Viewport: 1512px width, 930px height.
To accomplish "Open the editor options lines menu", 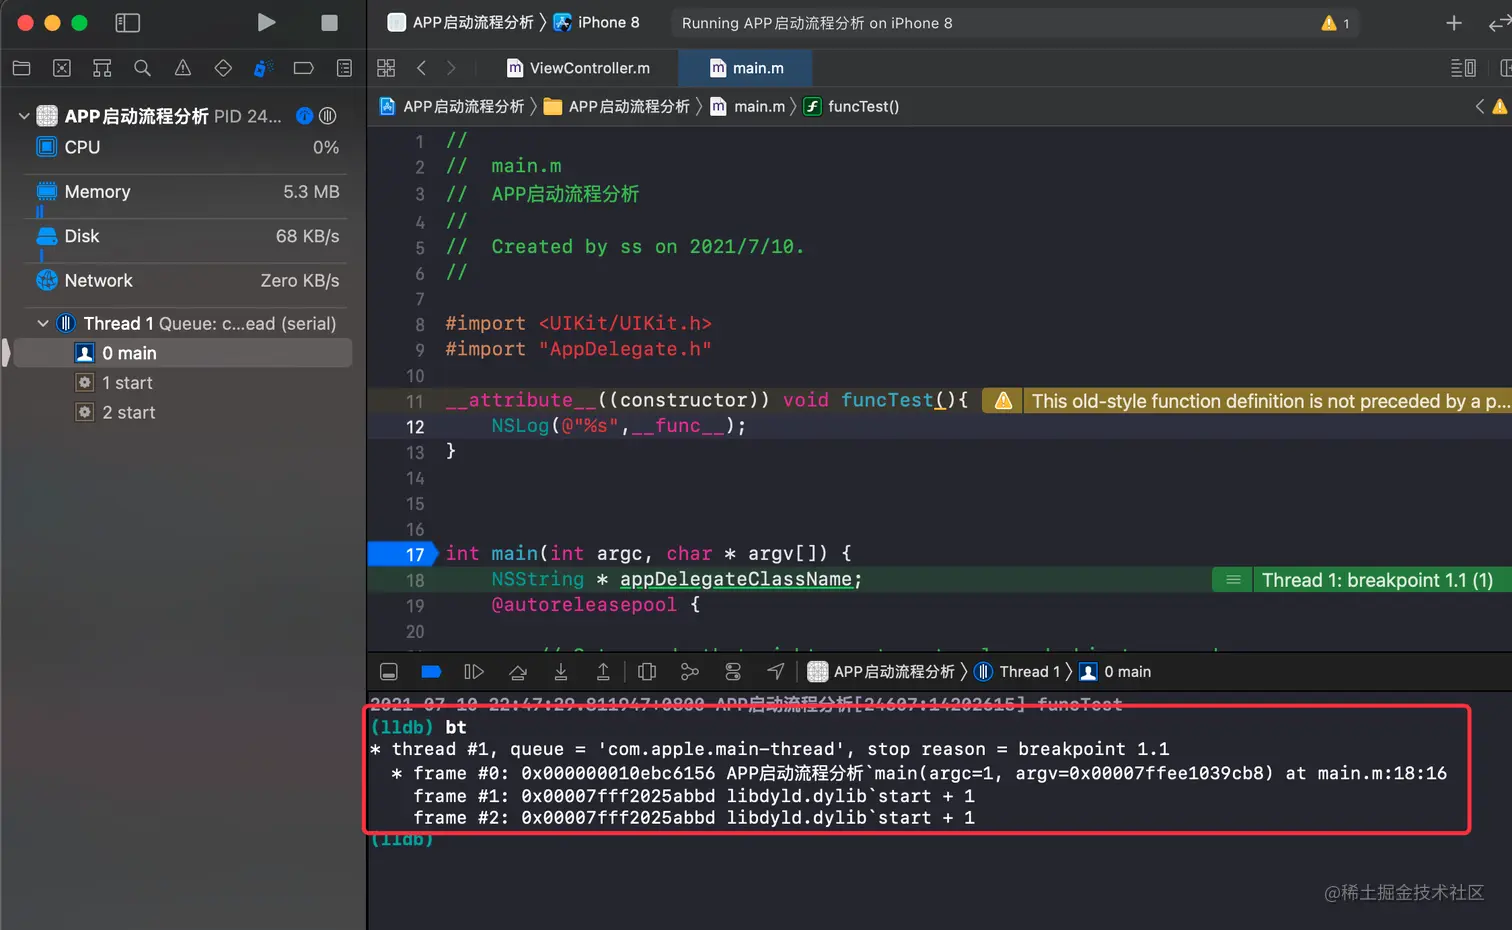I will (x=1463, y=68).
